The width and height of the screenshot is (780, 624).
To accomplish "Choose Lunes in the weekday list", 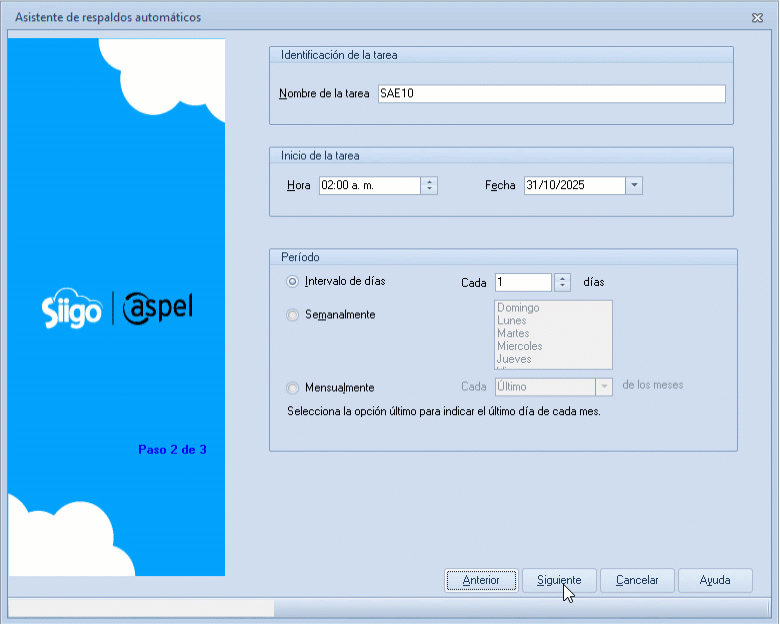I will pyautogui.click(x=511, y=320).
